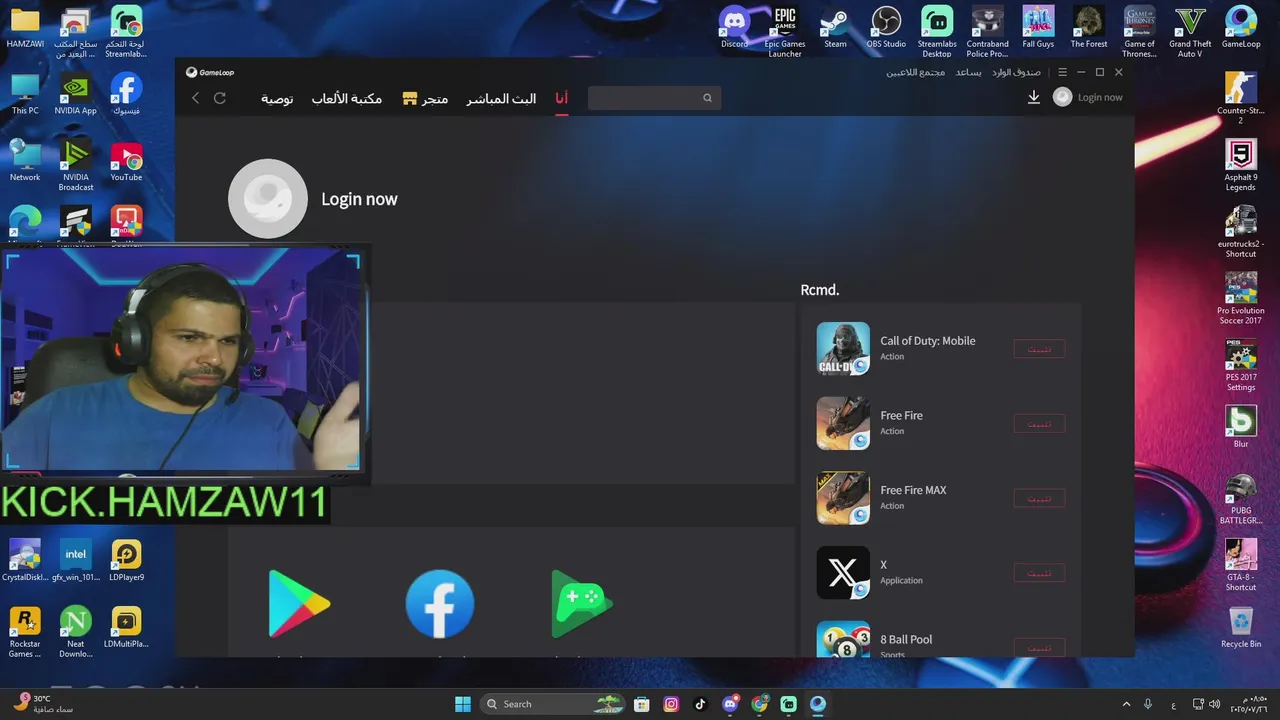Open volume control in system tray
Image resolution: width=1280 pixels, height=720 pixels.
[1214, 704]
